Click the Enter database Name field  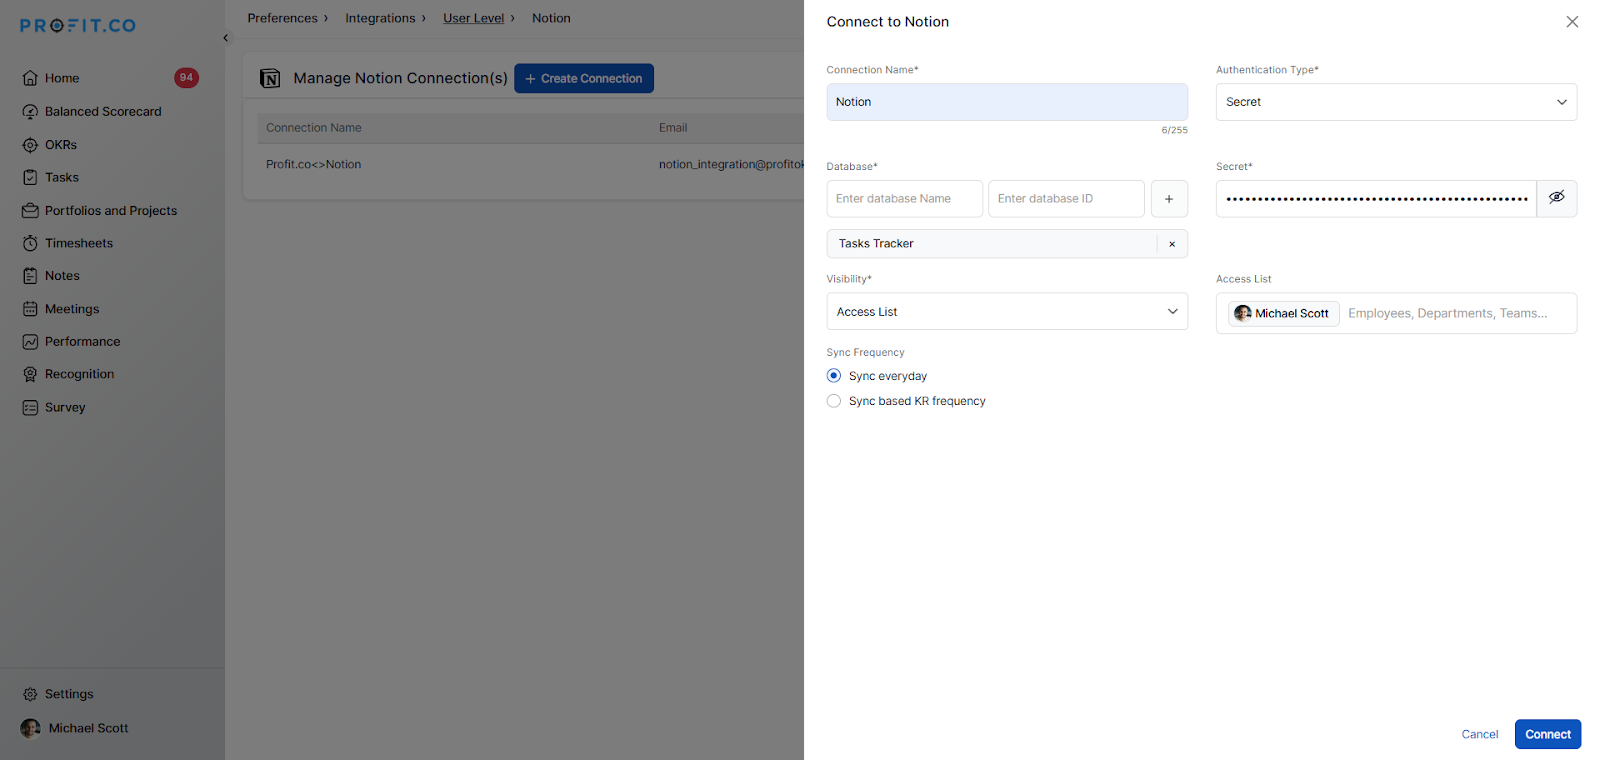[x=905, y=199]
